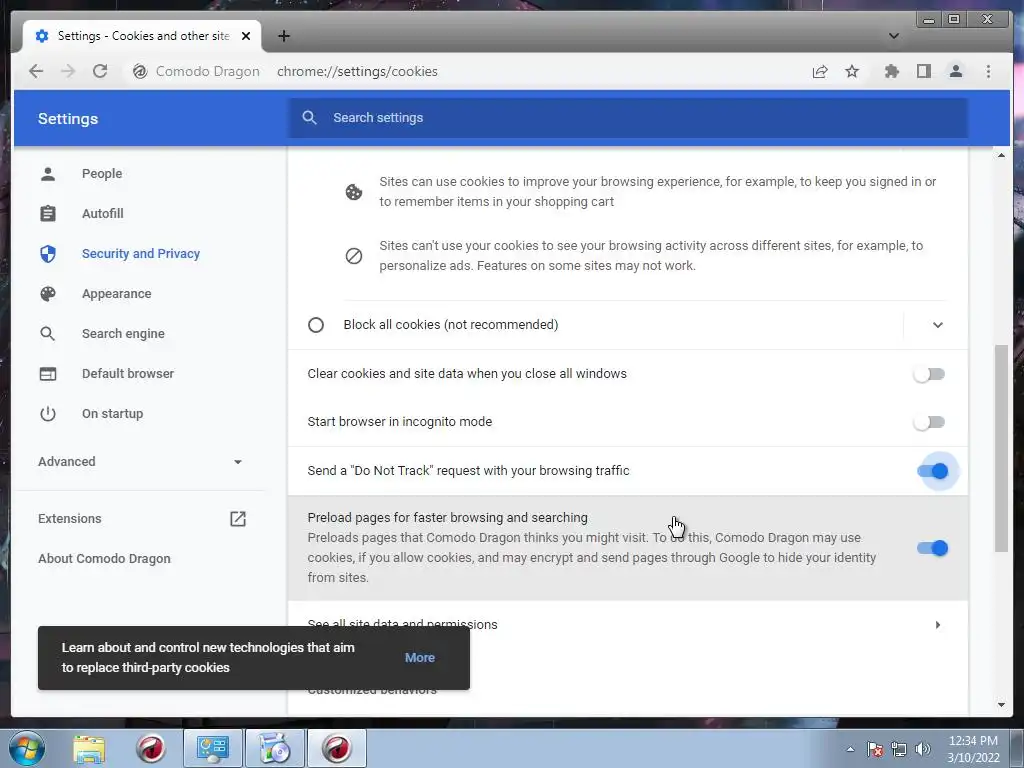
Task: Show hidden system tray icons
Action: 850,749
